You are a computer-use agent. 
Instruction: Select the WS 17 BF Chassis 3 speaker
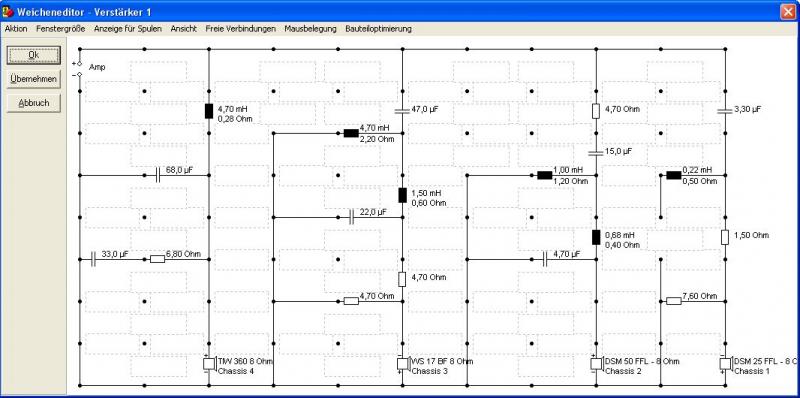click(x=403, y=363)
